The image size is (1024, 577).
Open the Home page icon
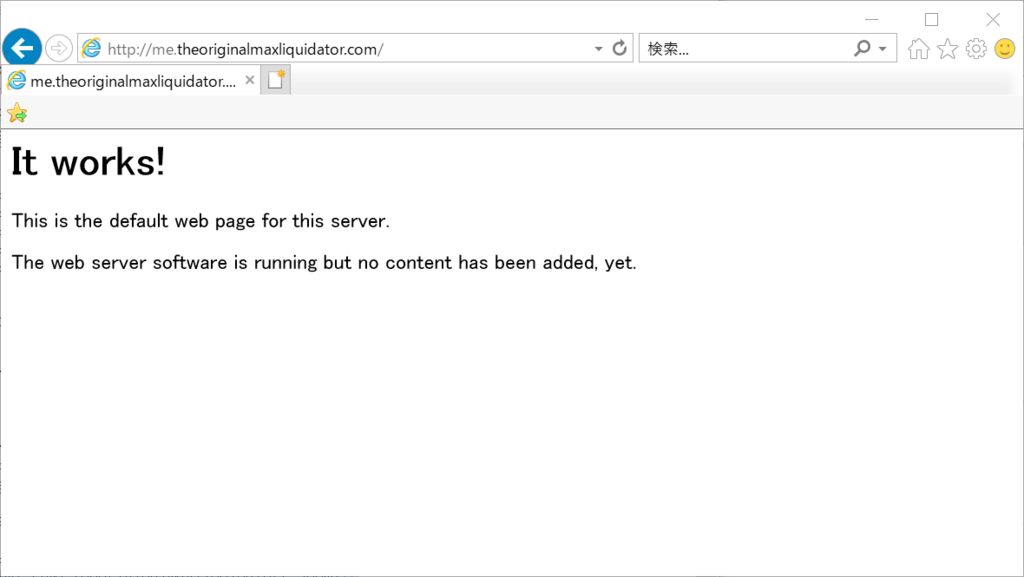click(x=918, y=48)
